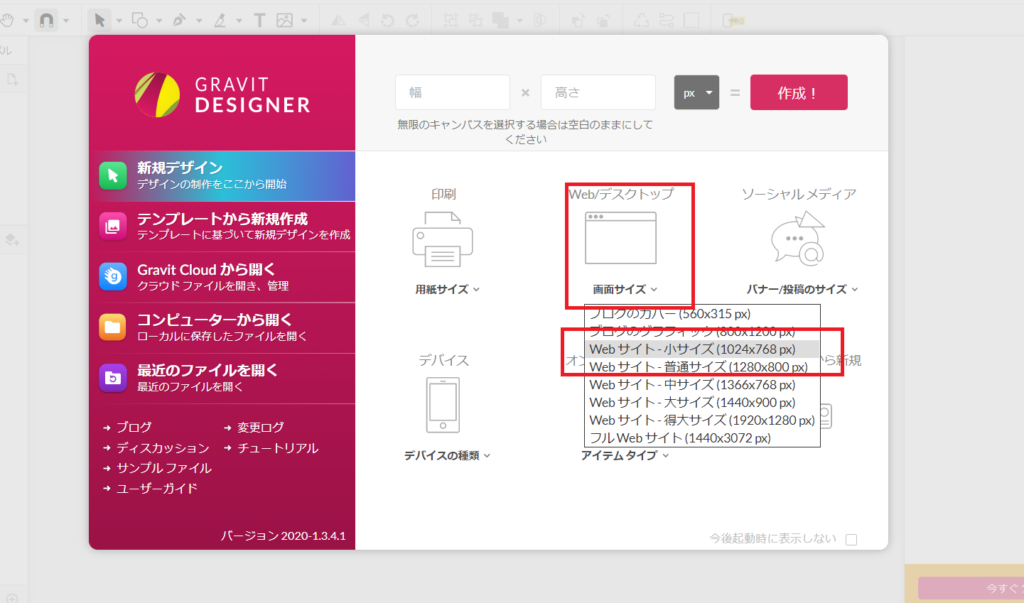This screenshot has height=603, width=1024.
Task: Click the chat bubble social media icon
Action: (x=798, y=238)
